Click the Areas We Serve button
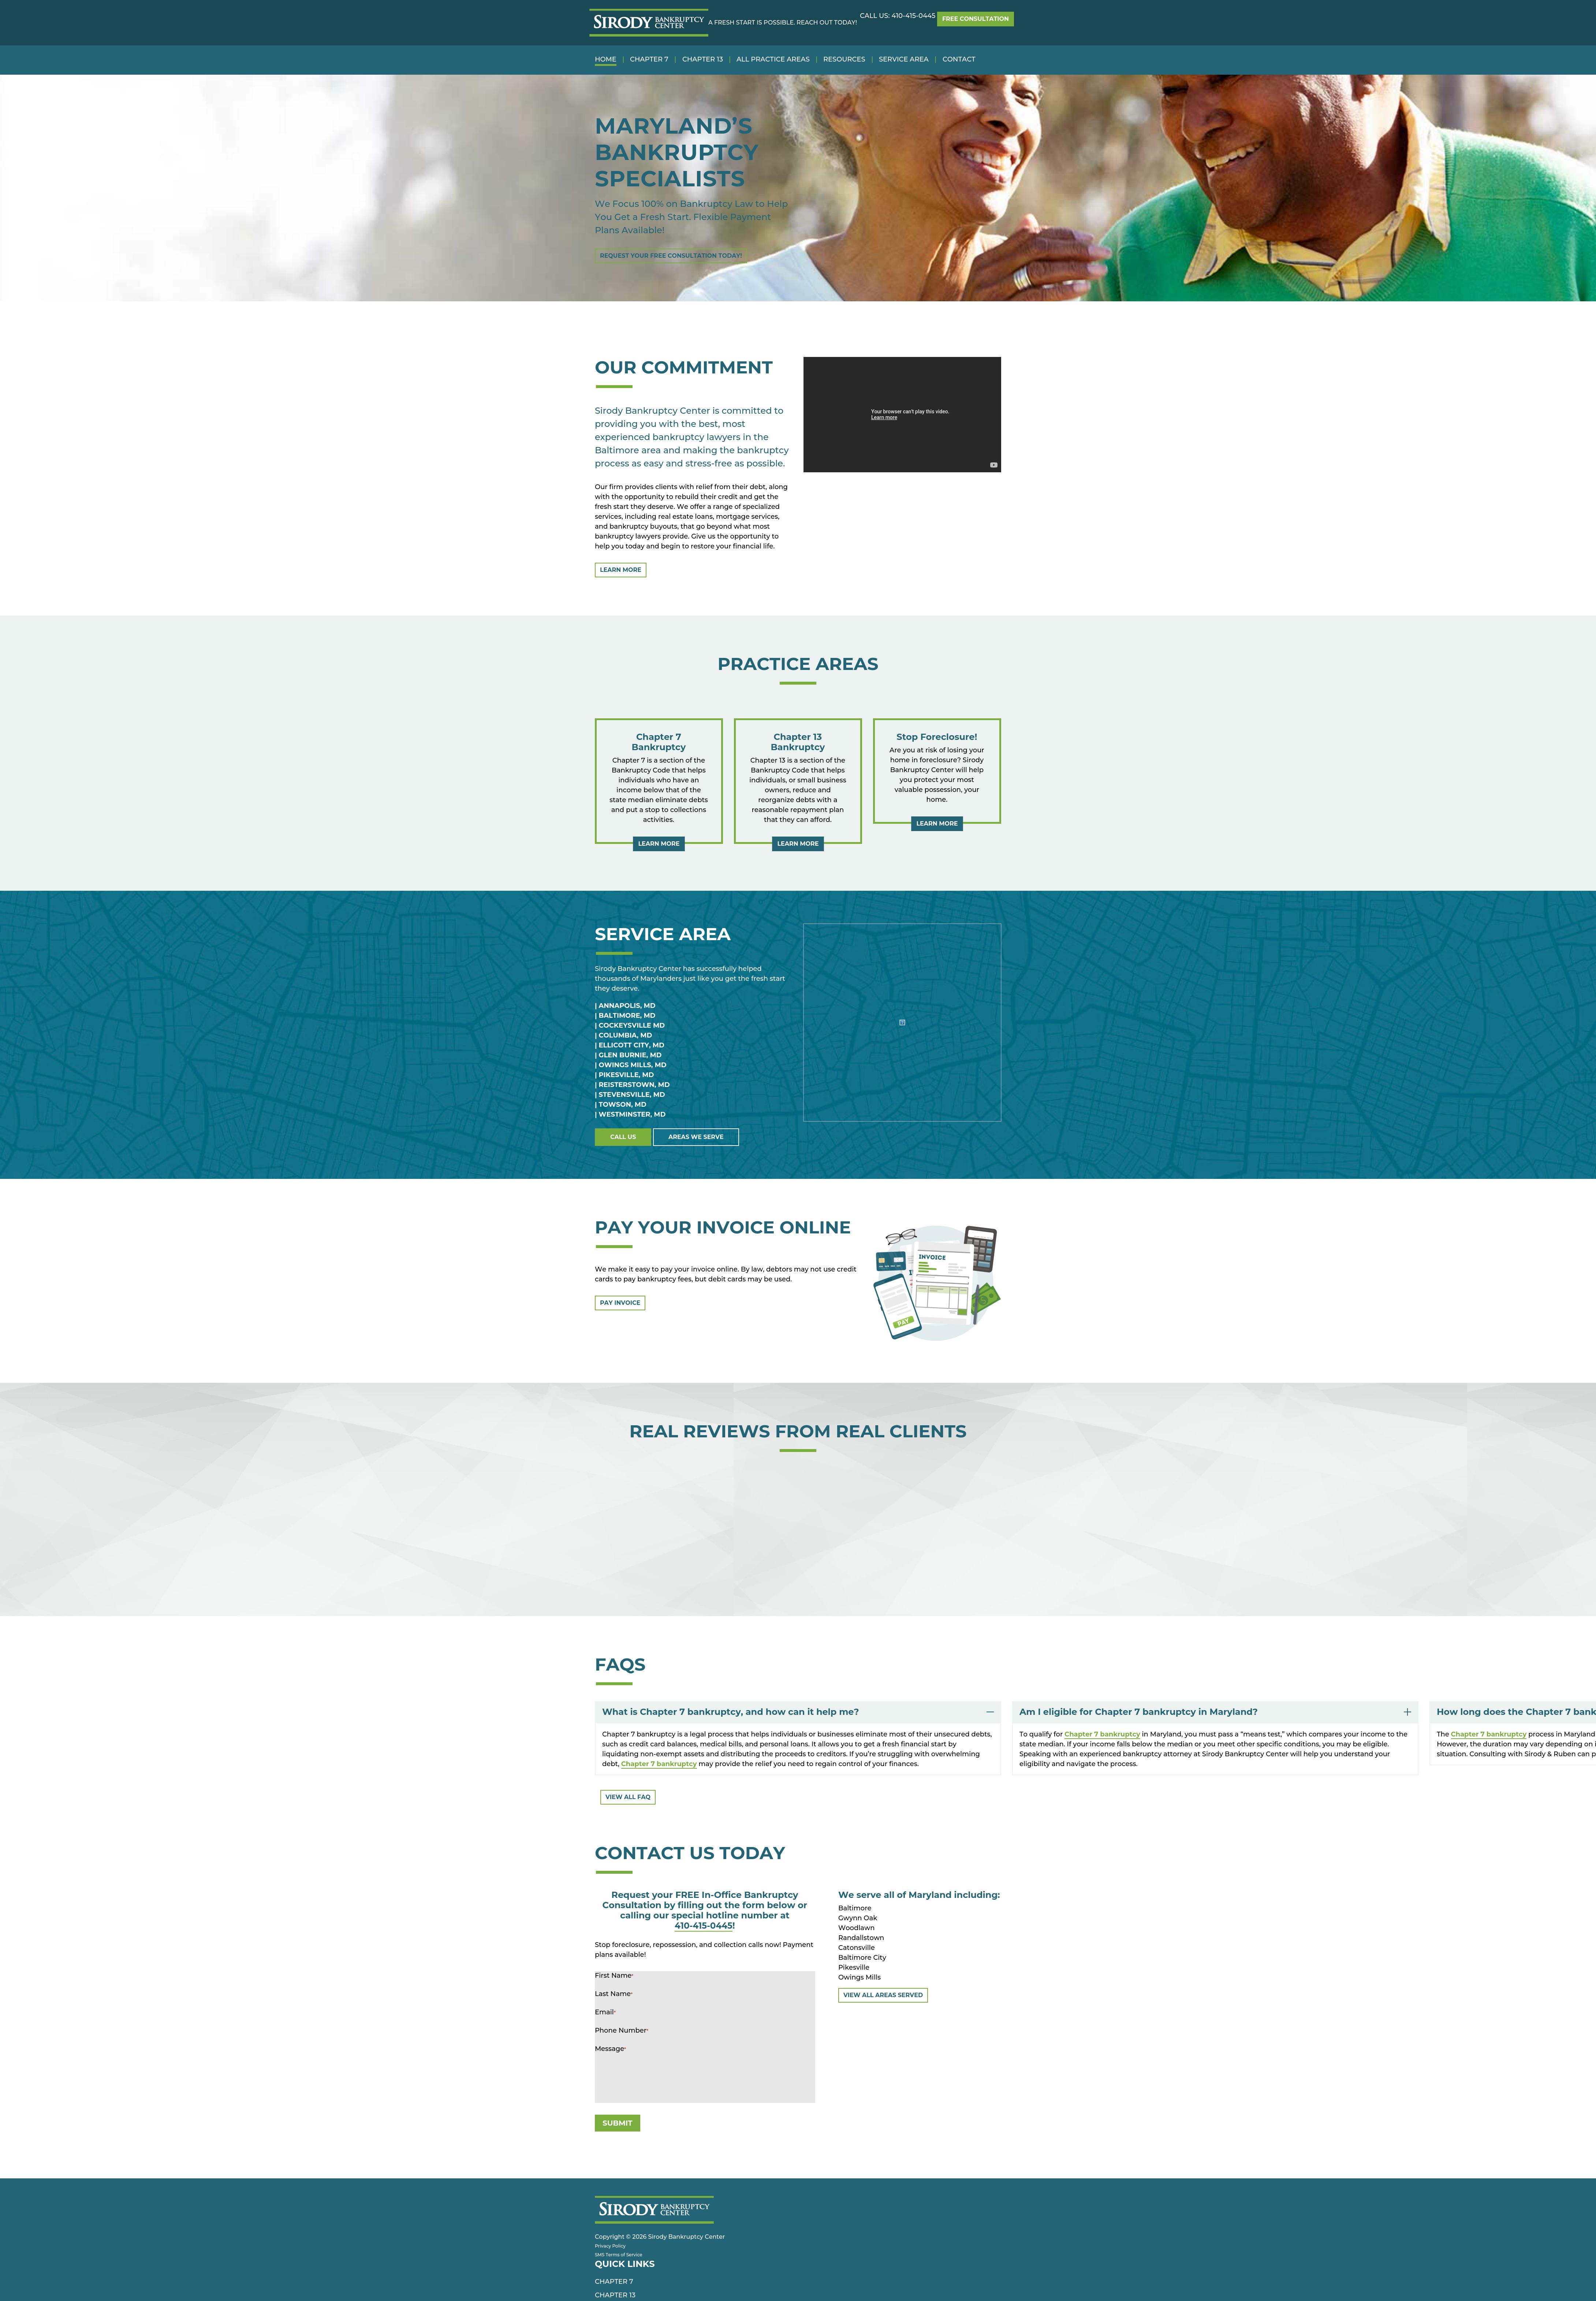Screen dimensions: 1596x2301 coord(696,1137)
